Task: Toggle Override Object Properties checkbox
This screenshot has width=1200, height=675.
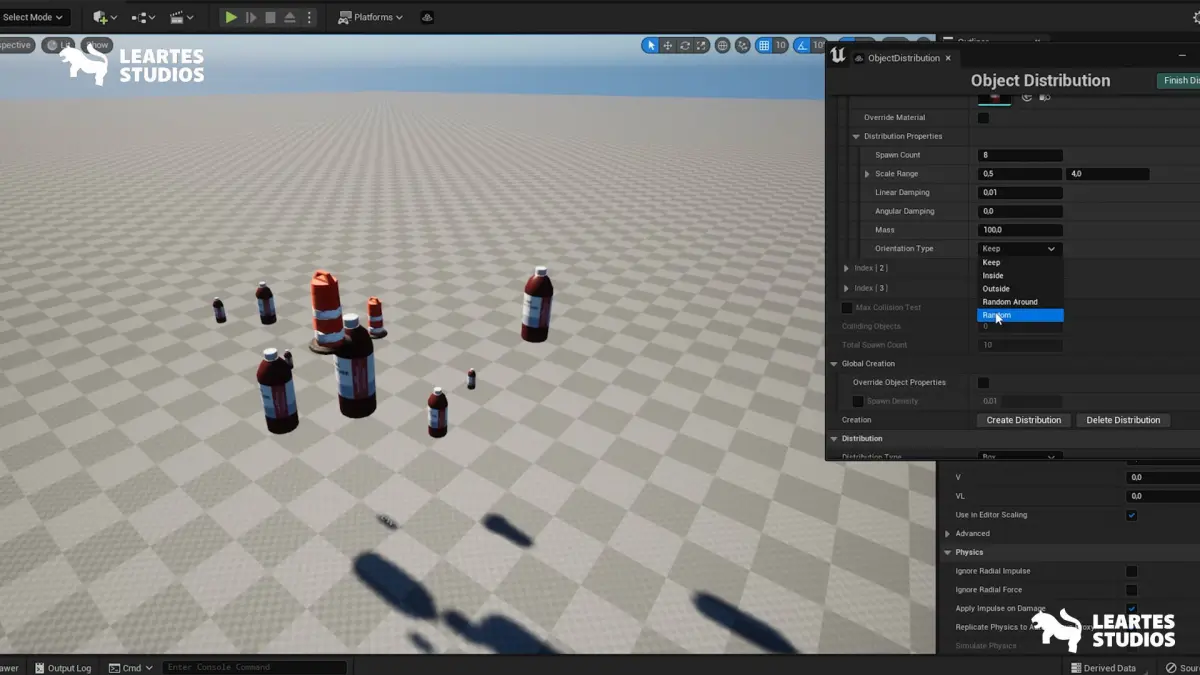Action: tap(983, 382)
